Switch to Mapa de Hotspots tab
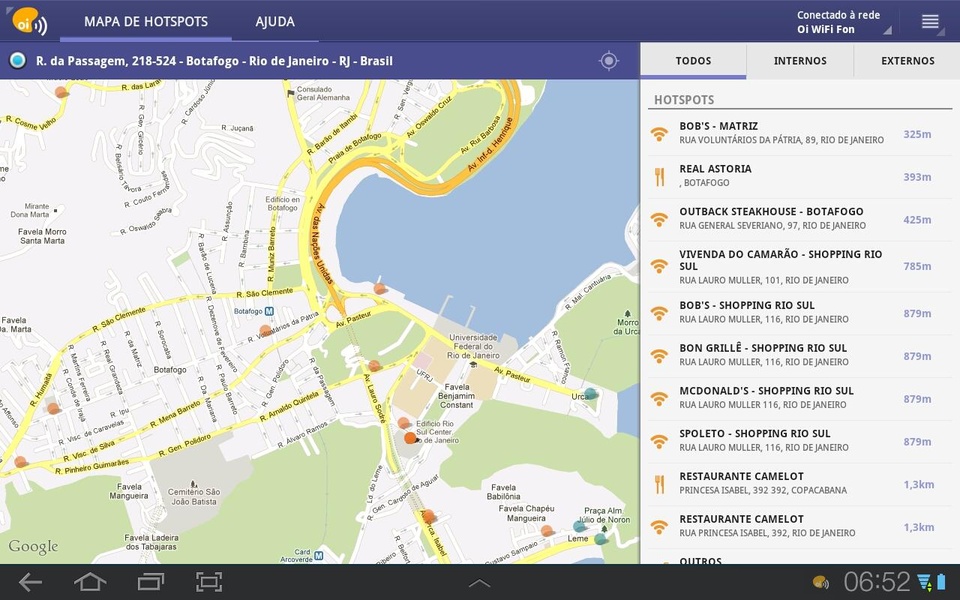This screenshot has width=960, height=600. [x=146, y=21]
